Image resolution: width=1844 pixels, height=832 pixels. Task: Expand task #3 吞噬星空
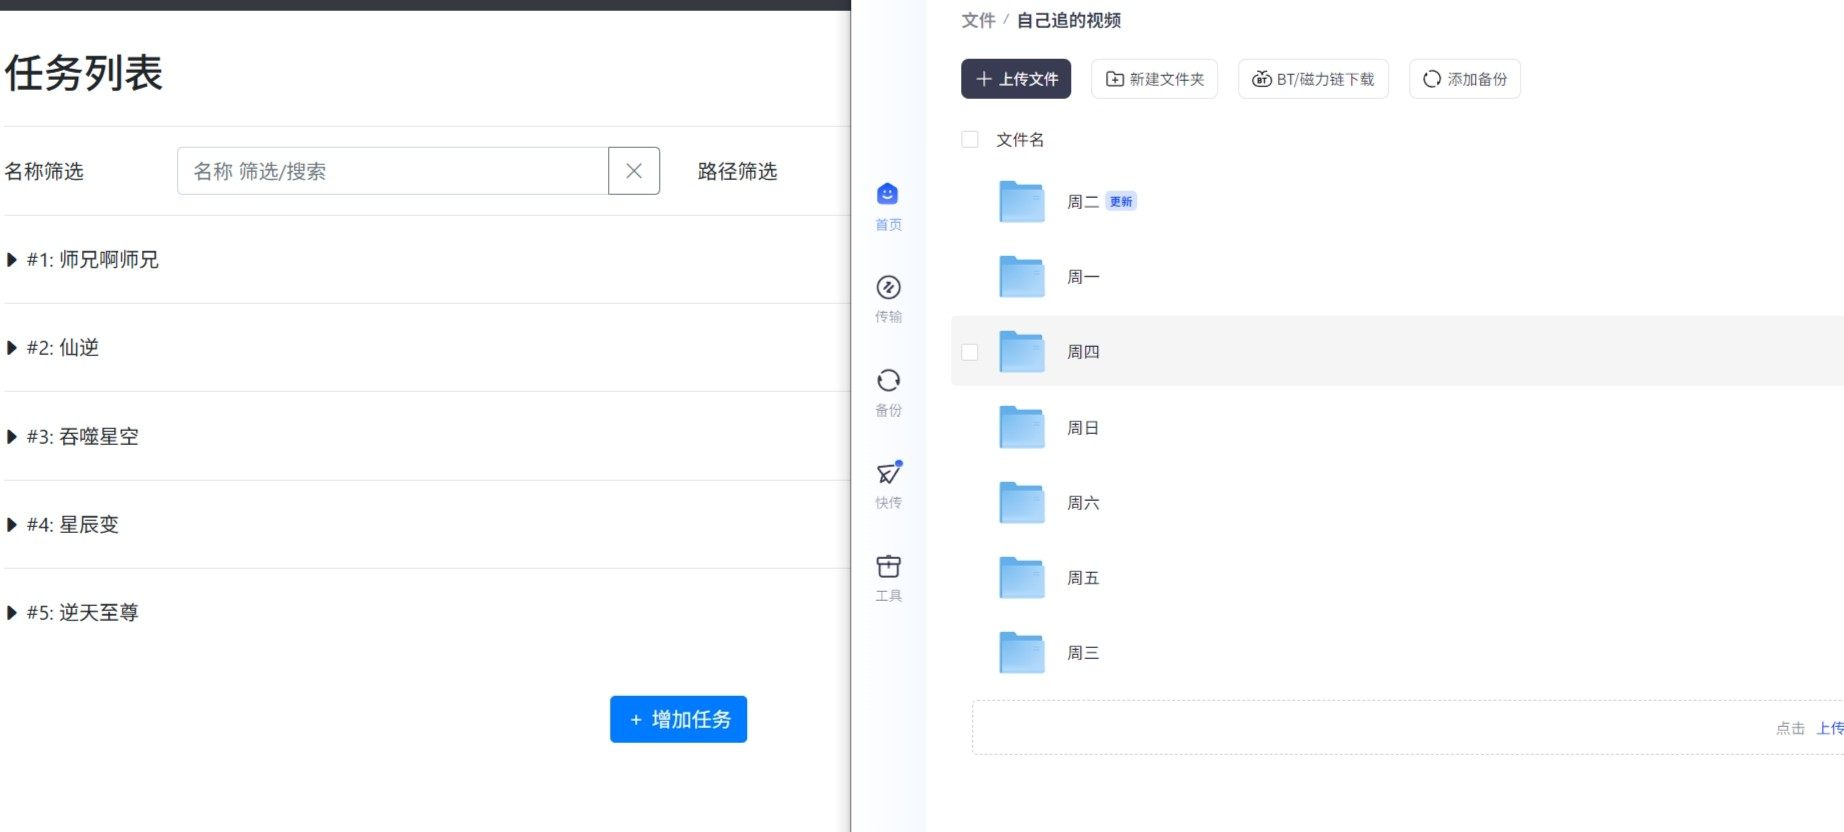point(12,437)
